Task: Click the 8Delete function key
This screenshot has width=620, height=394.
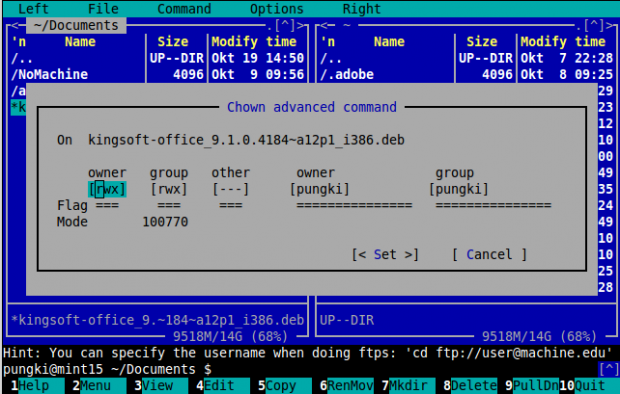Action: click(470, 385)
